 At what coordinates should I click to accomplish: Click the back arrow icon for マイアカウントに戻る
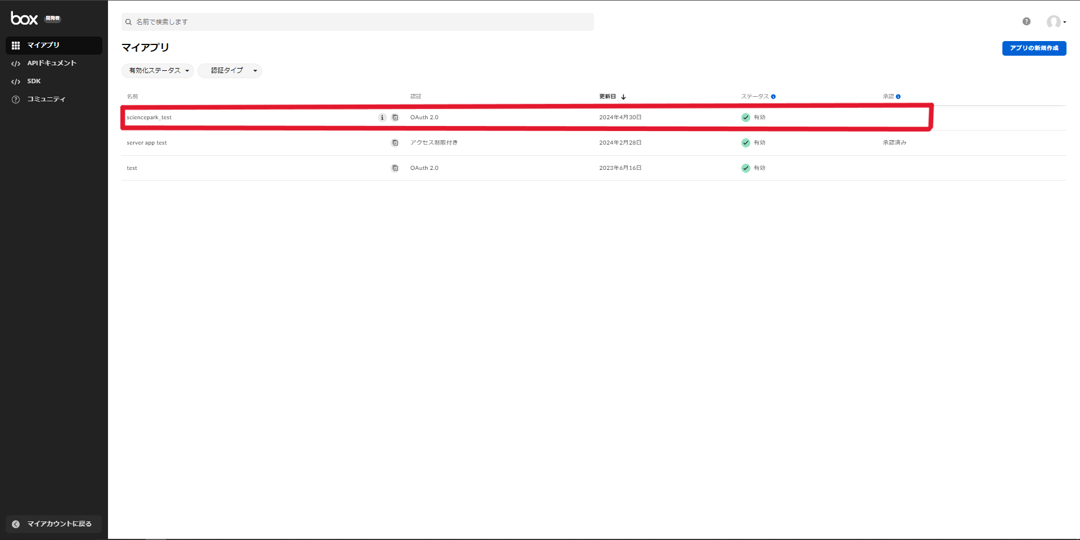tap(16, 524)
